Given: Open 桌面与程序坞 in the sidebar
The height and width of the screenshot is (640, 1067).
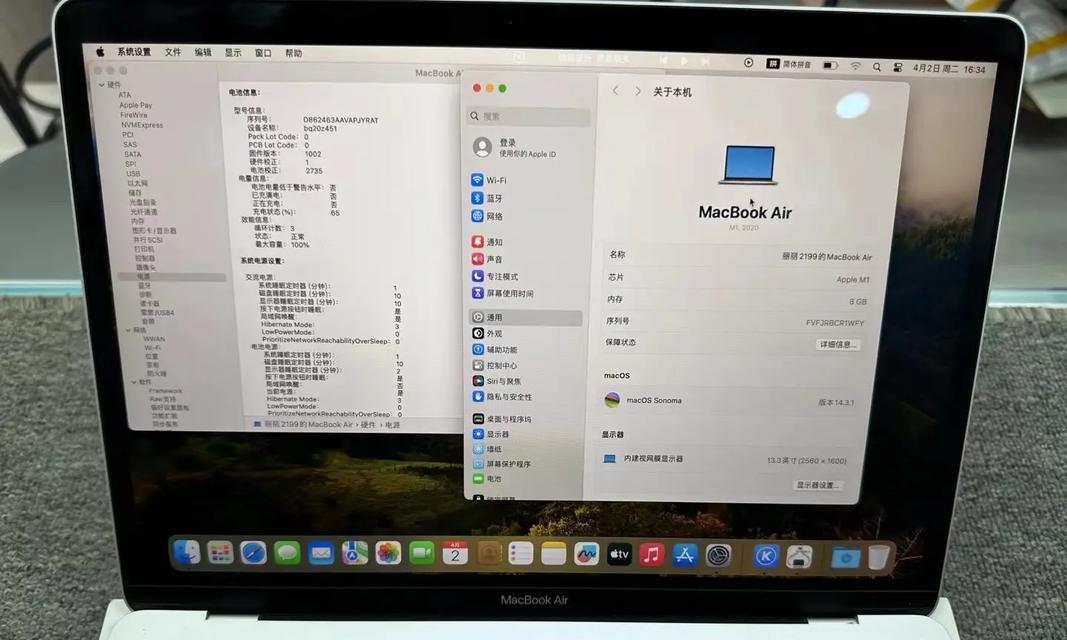Looking at the screenshot, I should pyautogui.click(x=525, y=419).
